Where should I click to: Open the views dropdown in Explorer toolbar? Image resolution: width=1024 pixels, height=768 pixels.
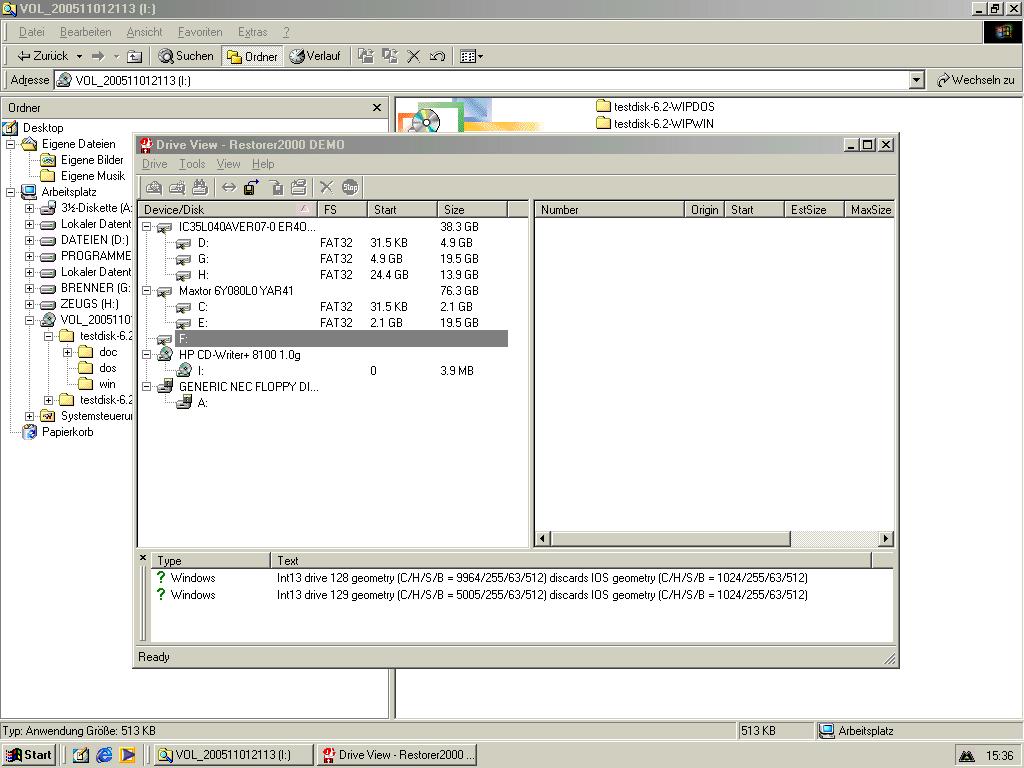click(x=471, y=56)
